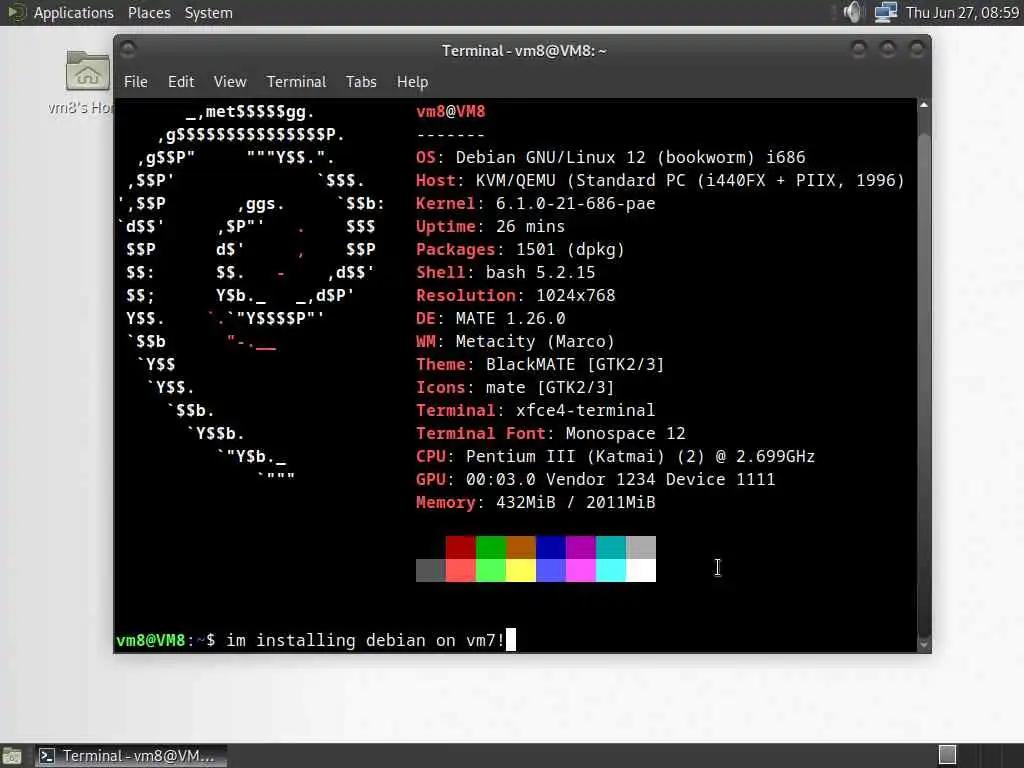Screen dimensions: 1024x768
Task: Click the network connection icon in panel
Action: tap(886, 12)
